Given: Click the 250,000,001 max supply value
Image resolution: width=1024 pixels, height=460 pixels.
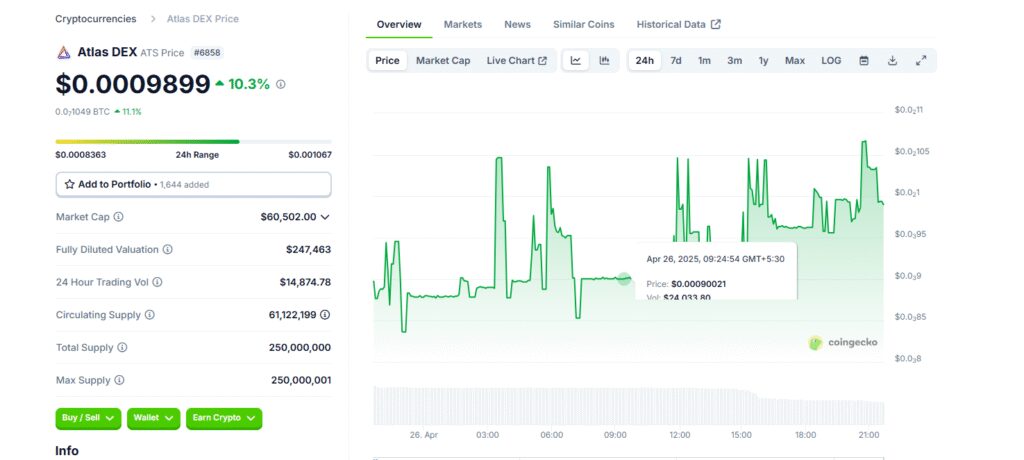Looking at the screenshot, I should pyautogui.click(x=301, y=380).
